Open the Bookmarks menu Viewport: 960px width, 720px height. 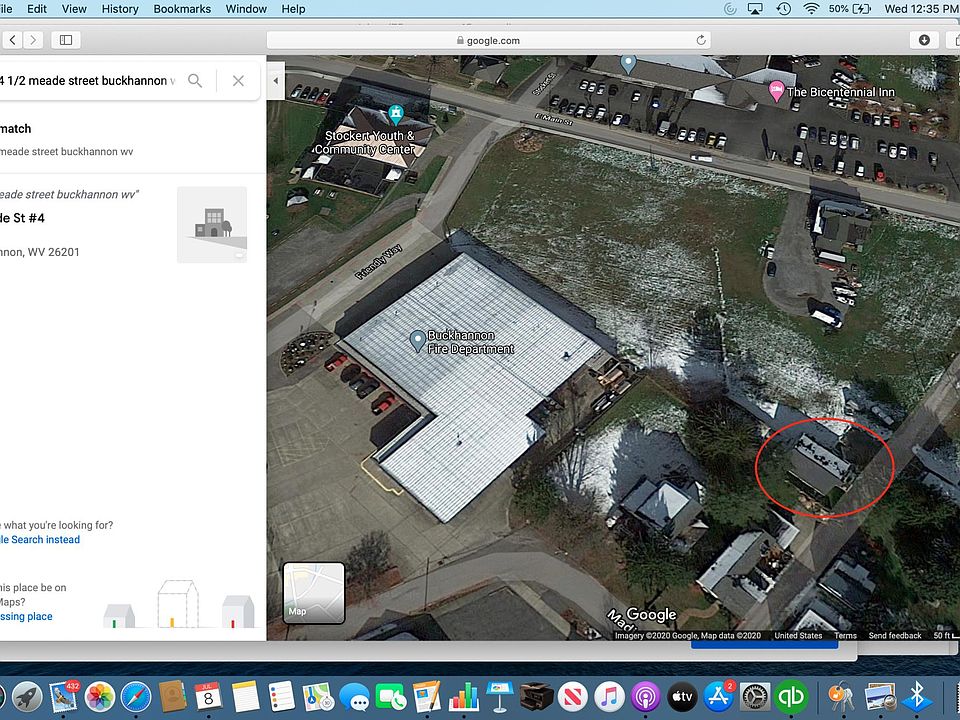pyautogui.click(x=182, y=9)
